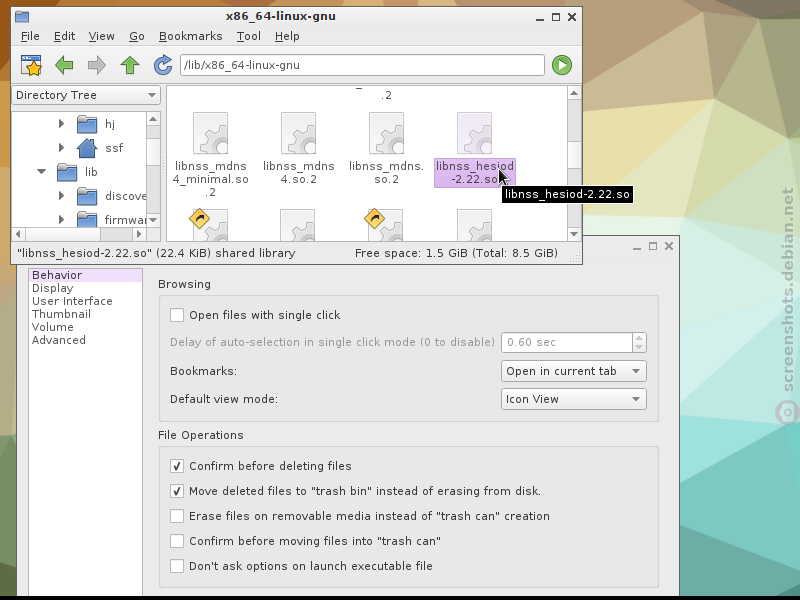Click the file manager window title icon

click(x=22, y=17)
